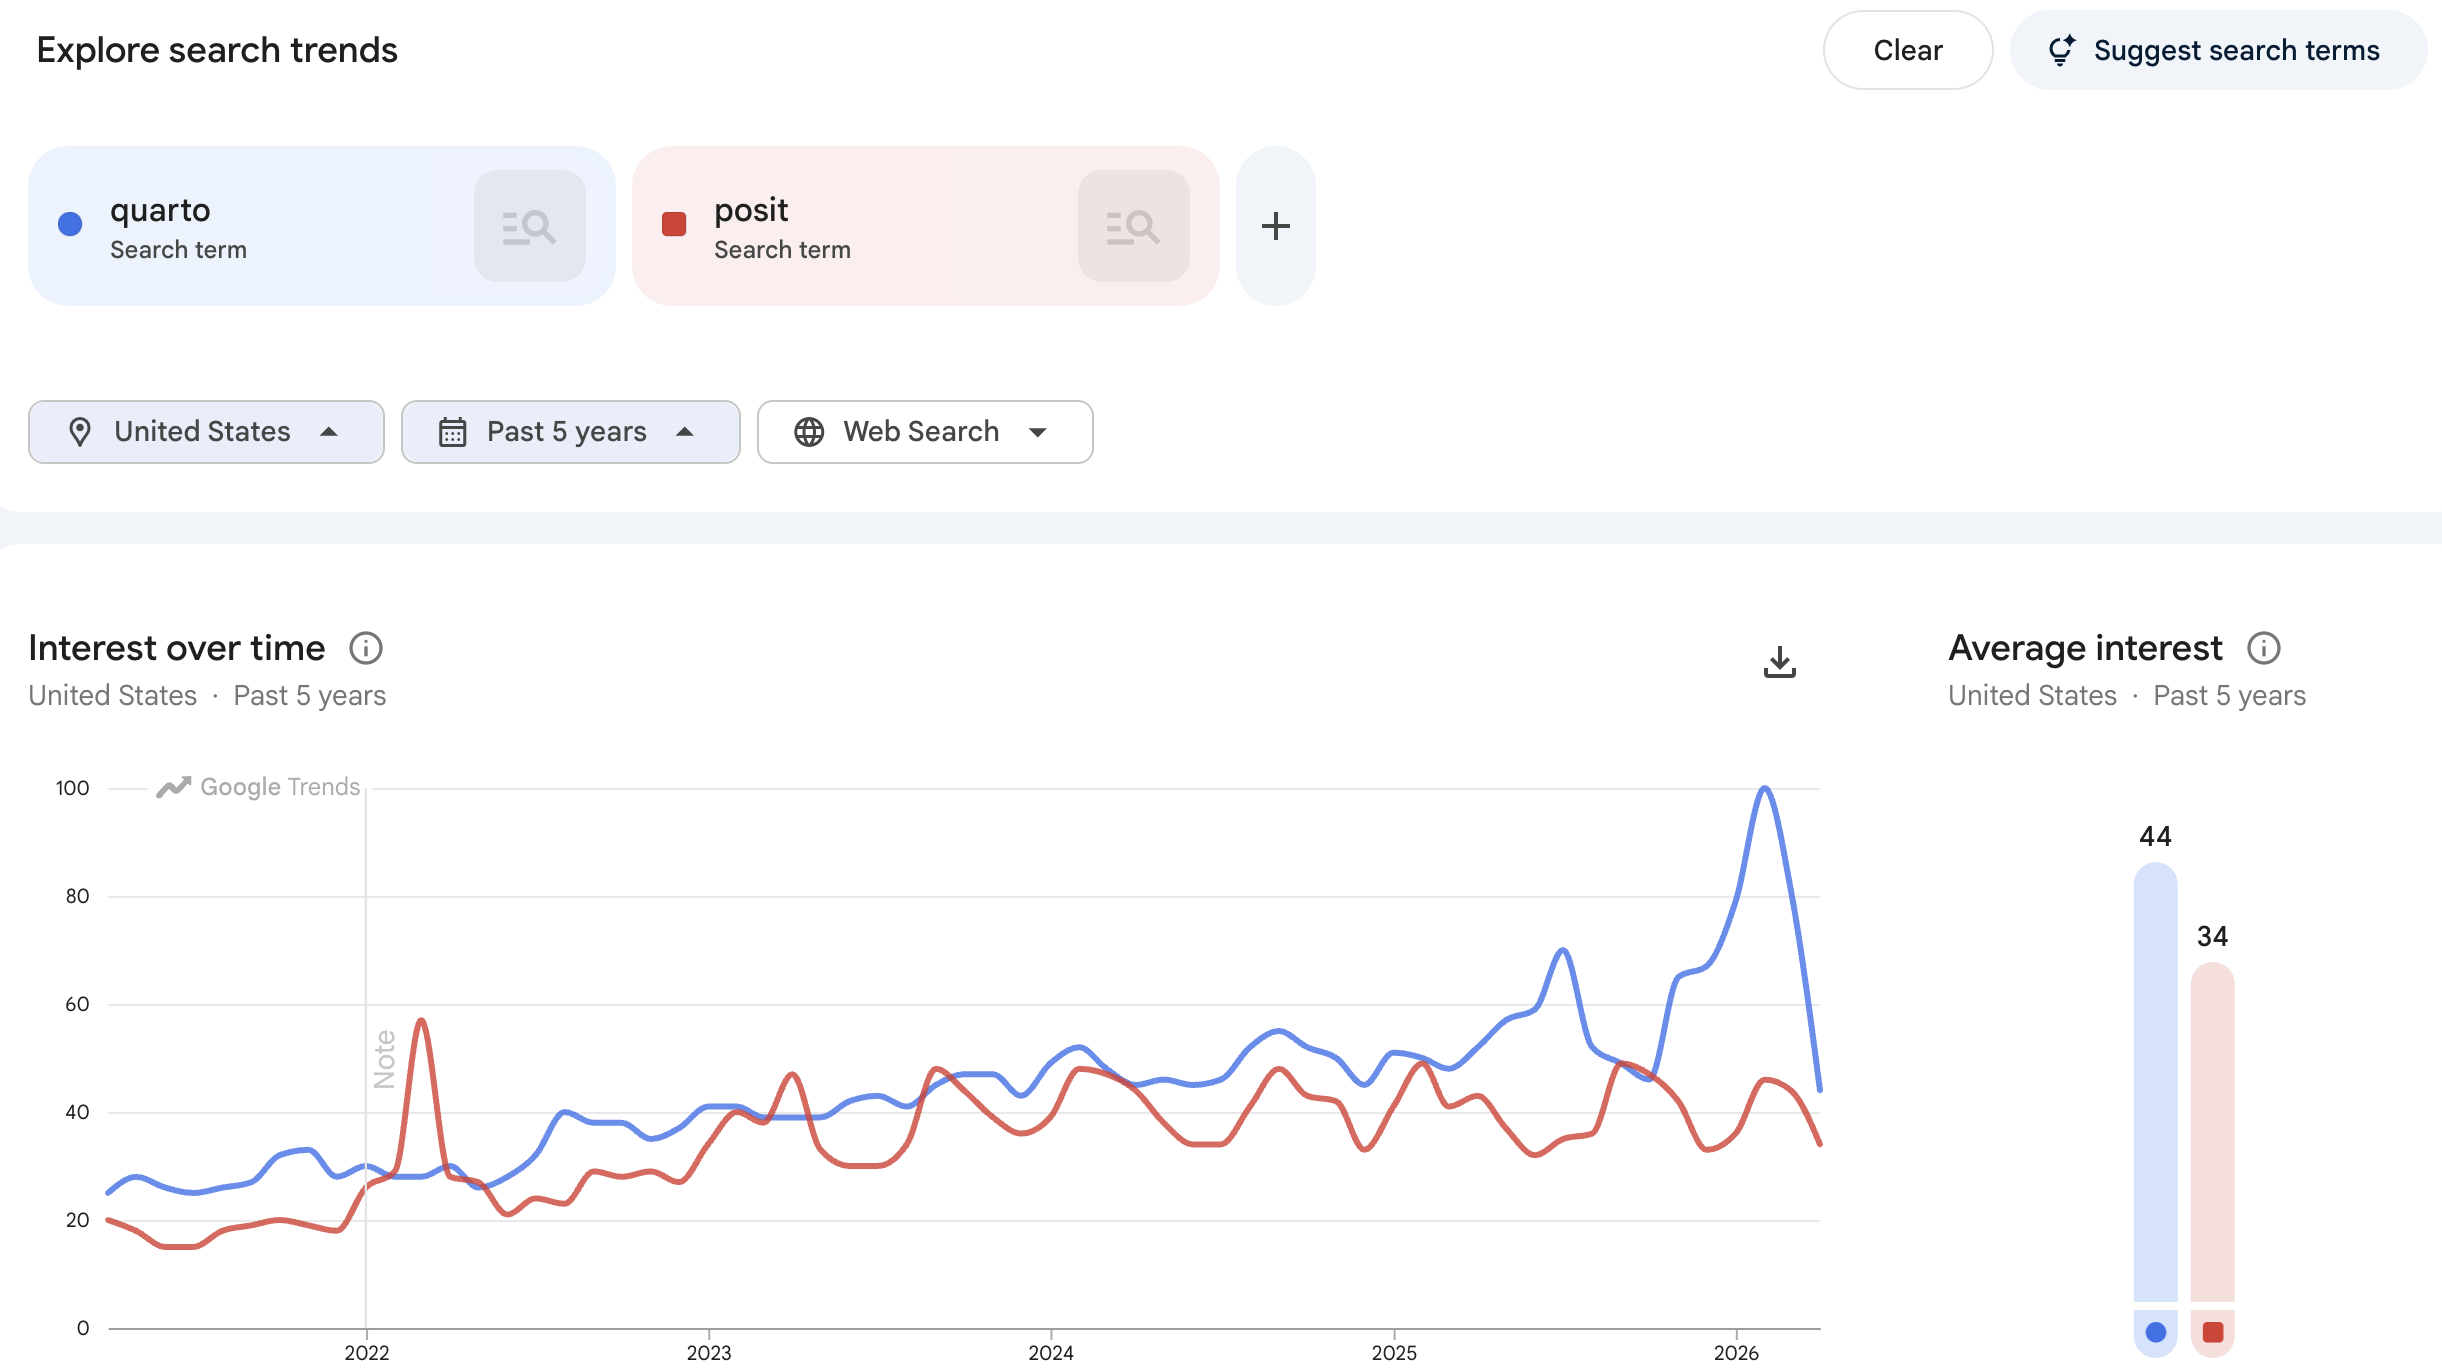2442x1372 pixels.
Task: Click the Google Trends chart logo
Action: click(258, 787)
